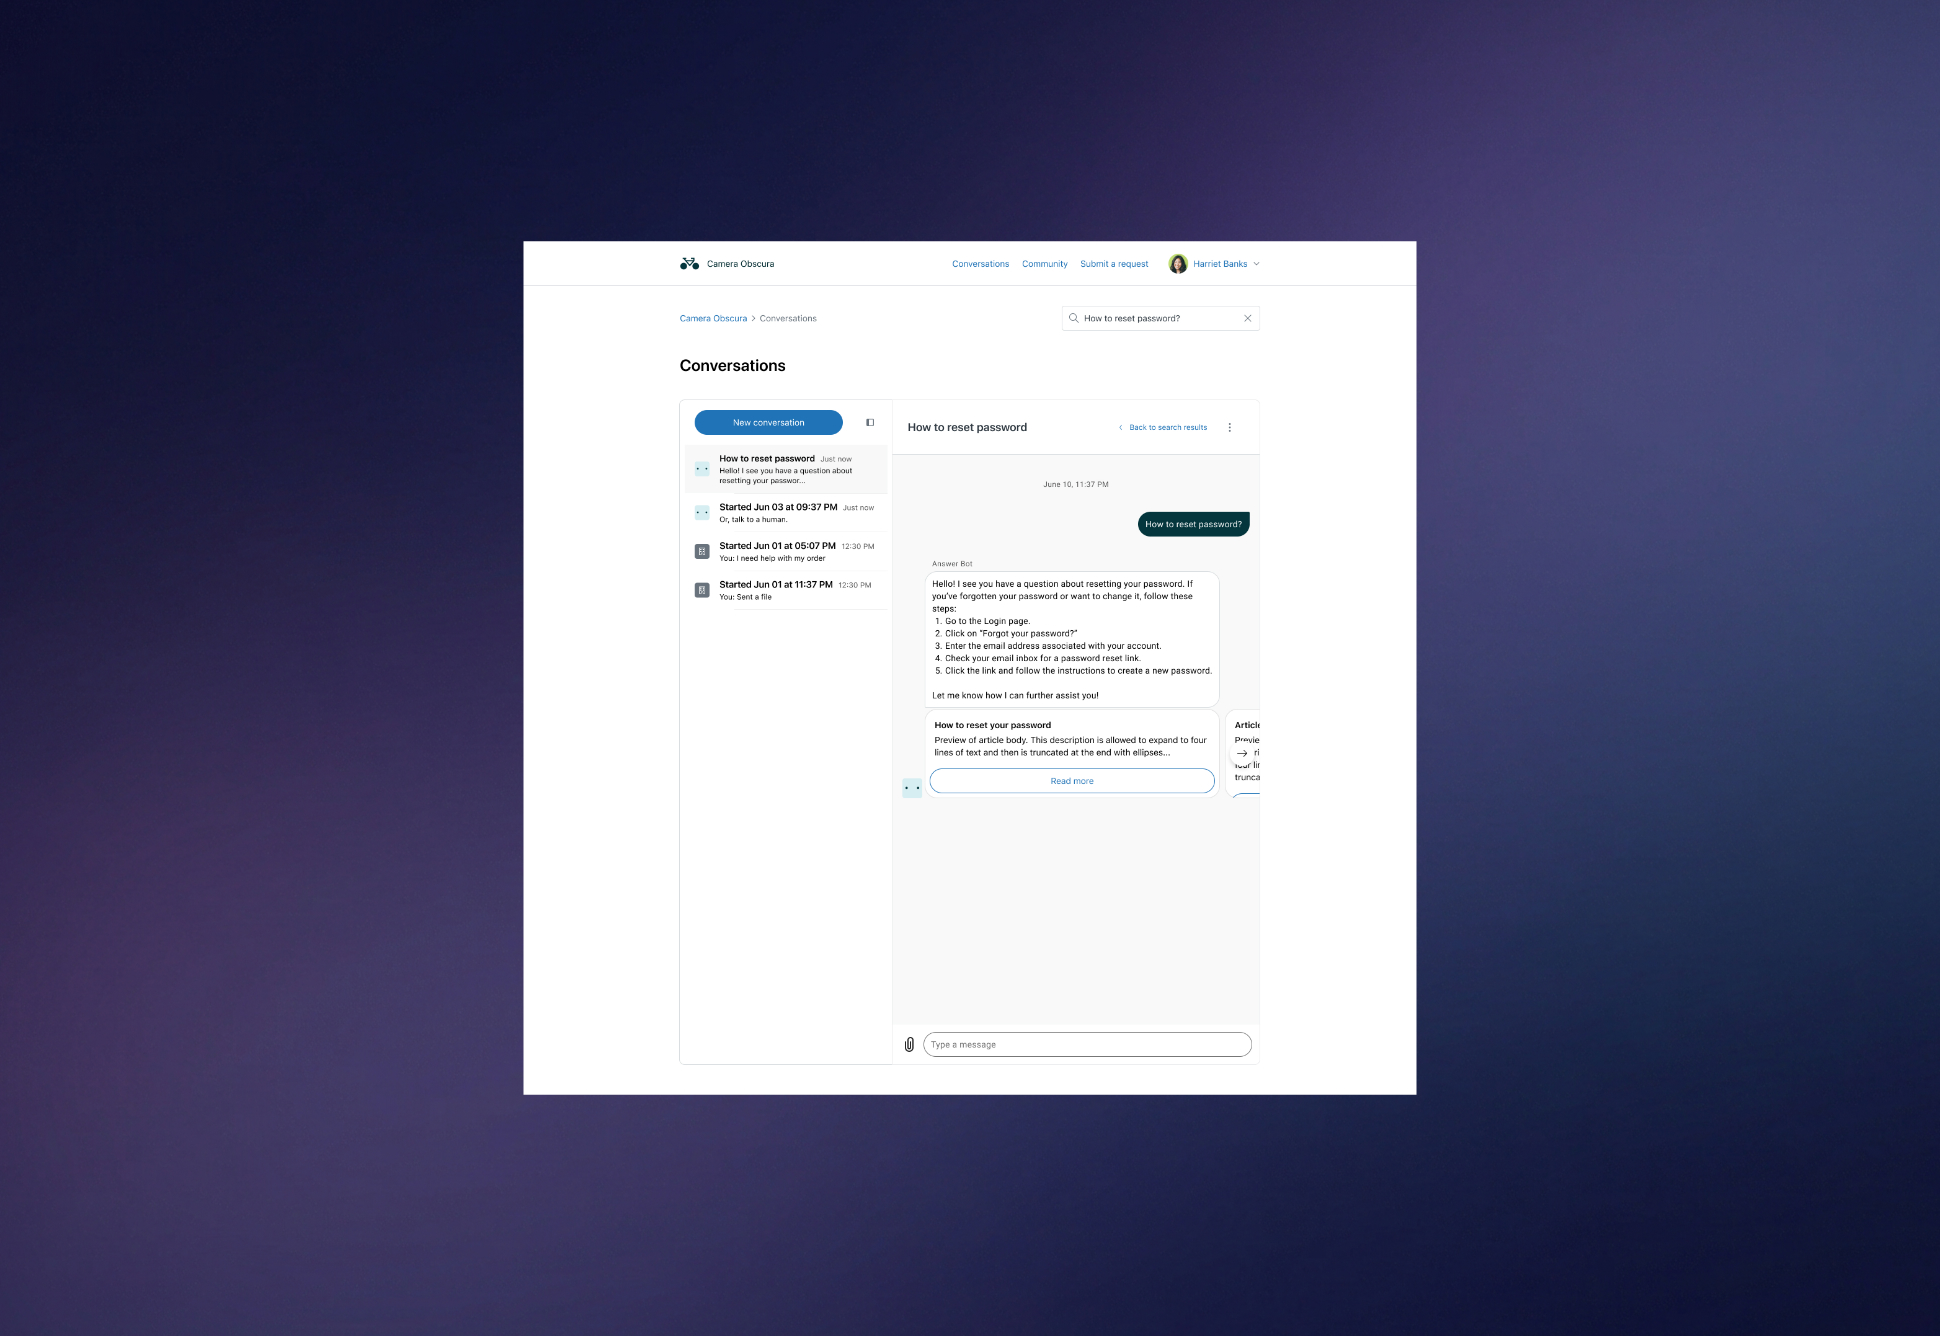Toggle the conversation list sidebar panel
This screenshot has width=1940, height=1336.
coord(870,422)
